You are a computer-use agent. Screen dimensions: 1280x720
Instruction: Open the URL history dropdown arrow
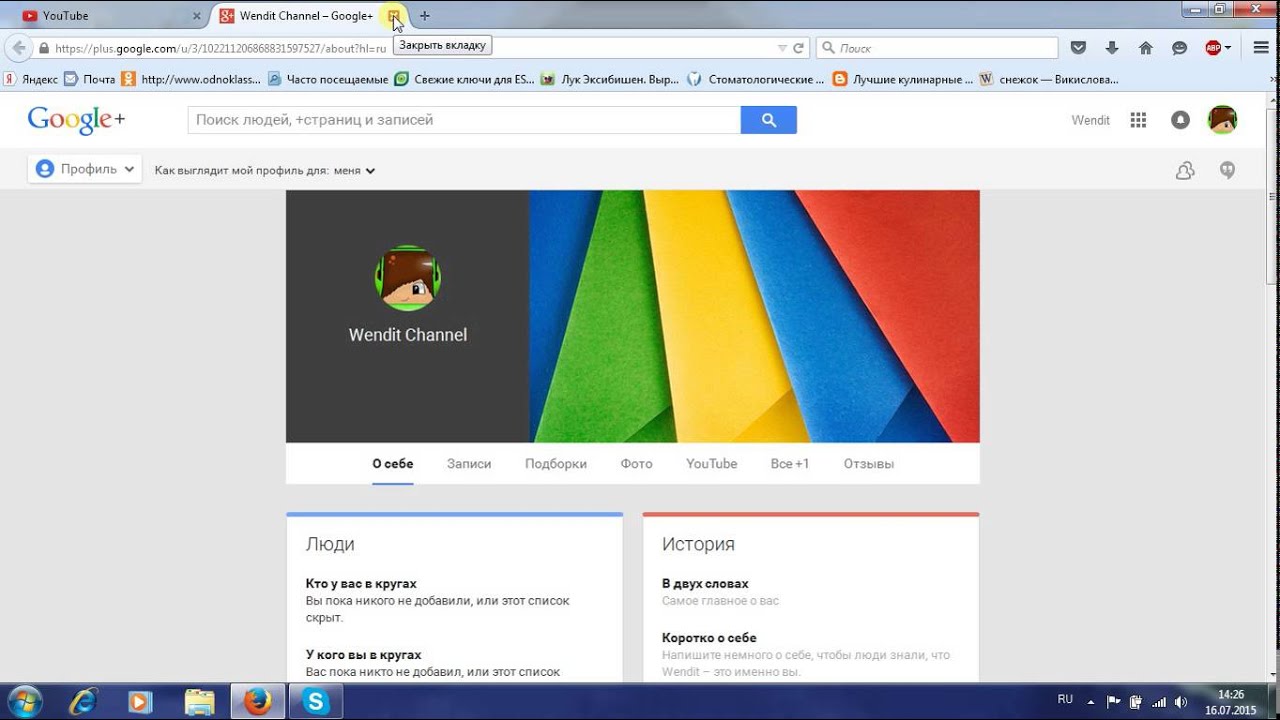click(x=782, y=47)
